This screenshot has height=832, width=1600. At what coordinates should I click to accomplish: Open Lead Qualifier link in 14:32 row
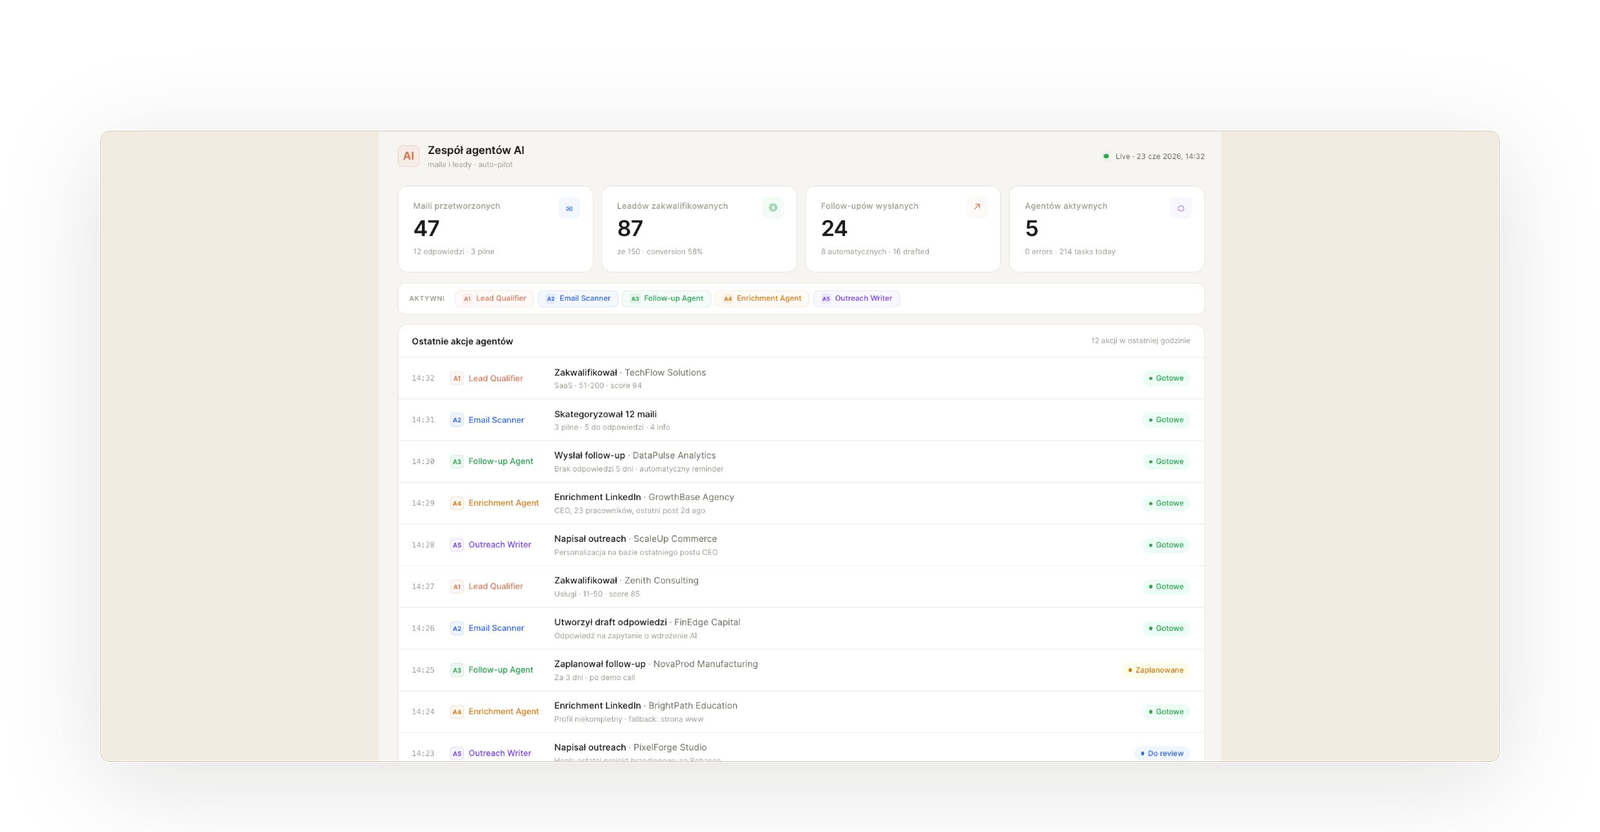click(496, 378)
